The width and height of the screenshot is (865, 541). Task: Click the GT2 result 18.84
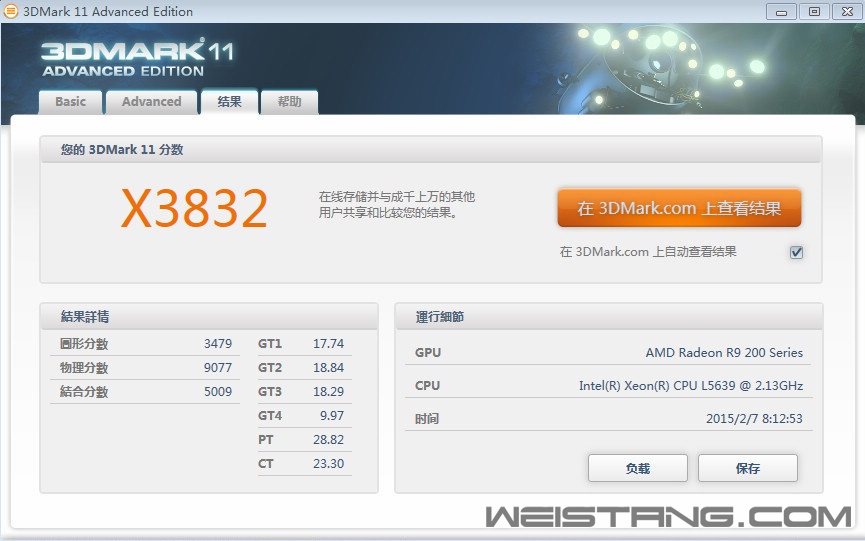click(x=328, y=368)
